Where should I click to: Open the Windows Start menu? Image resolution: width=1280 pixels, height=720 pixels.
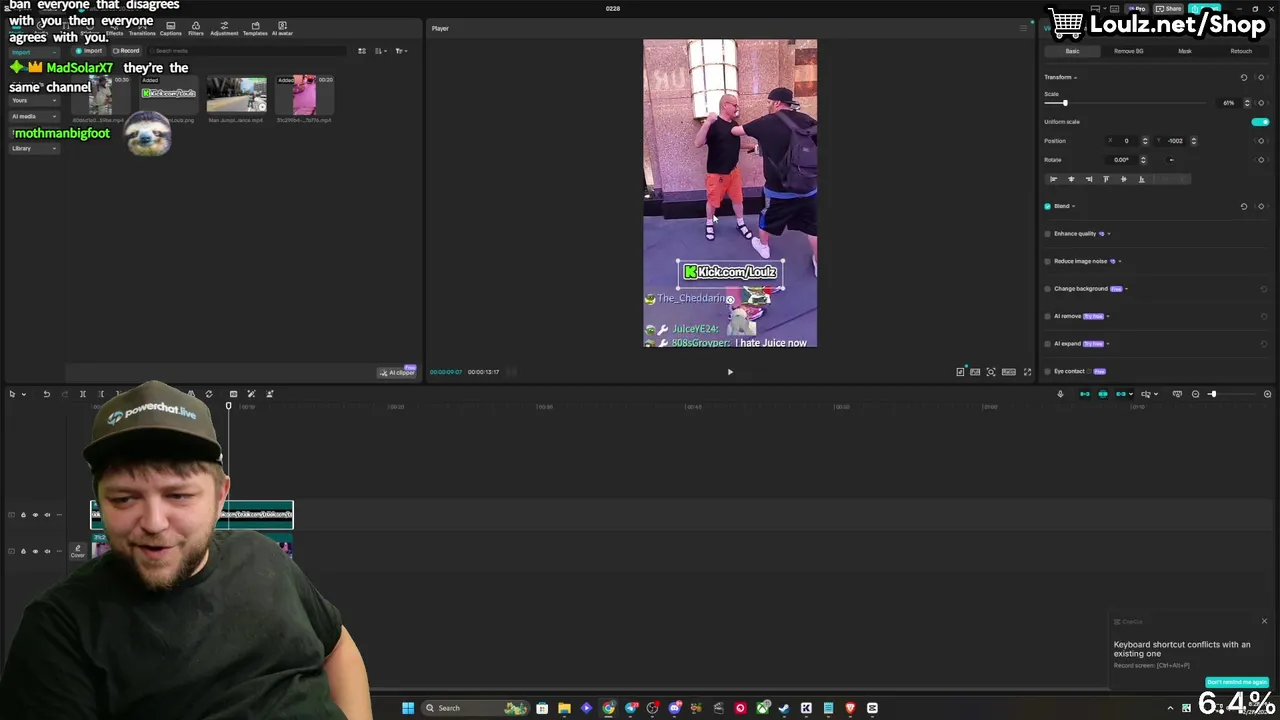pyautogui.click(x=408, y=708)
